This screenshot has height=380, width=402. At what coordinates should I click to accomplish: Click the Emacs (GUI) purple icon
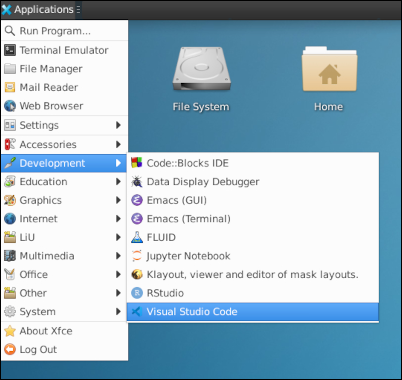point(137,200)
